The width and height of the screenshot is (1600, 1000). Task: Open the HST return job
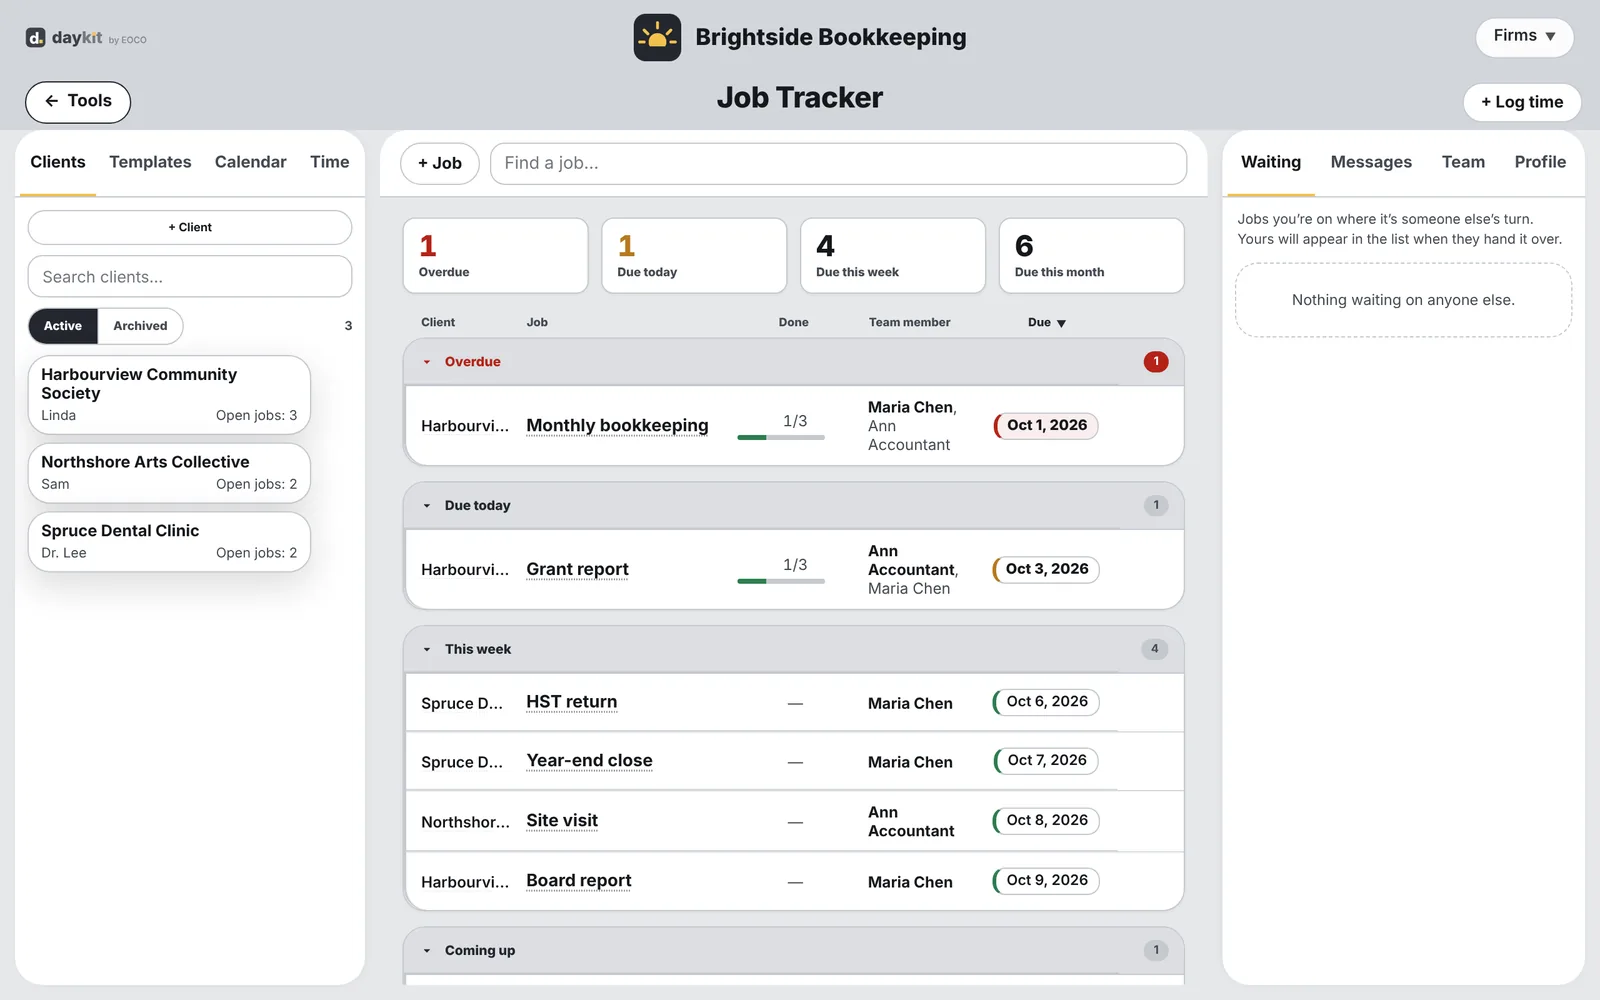point(571,702)
